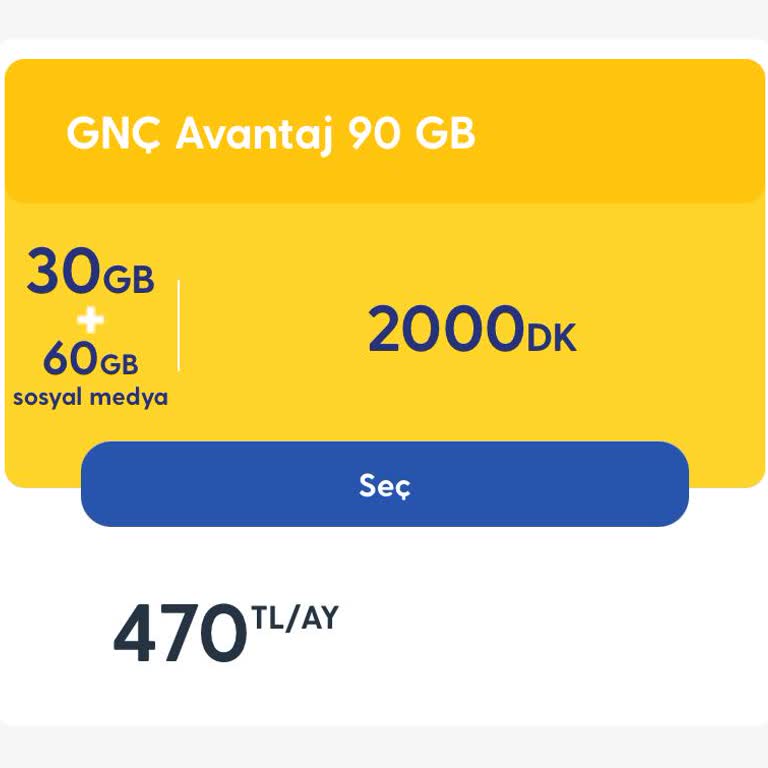768x768 pixels.
Task: Click the GB unit beside 30
Action: pyautogui.click(x=129, y=281)
